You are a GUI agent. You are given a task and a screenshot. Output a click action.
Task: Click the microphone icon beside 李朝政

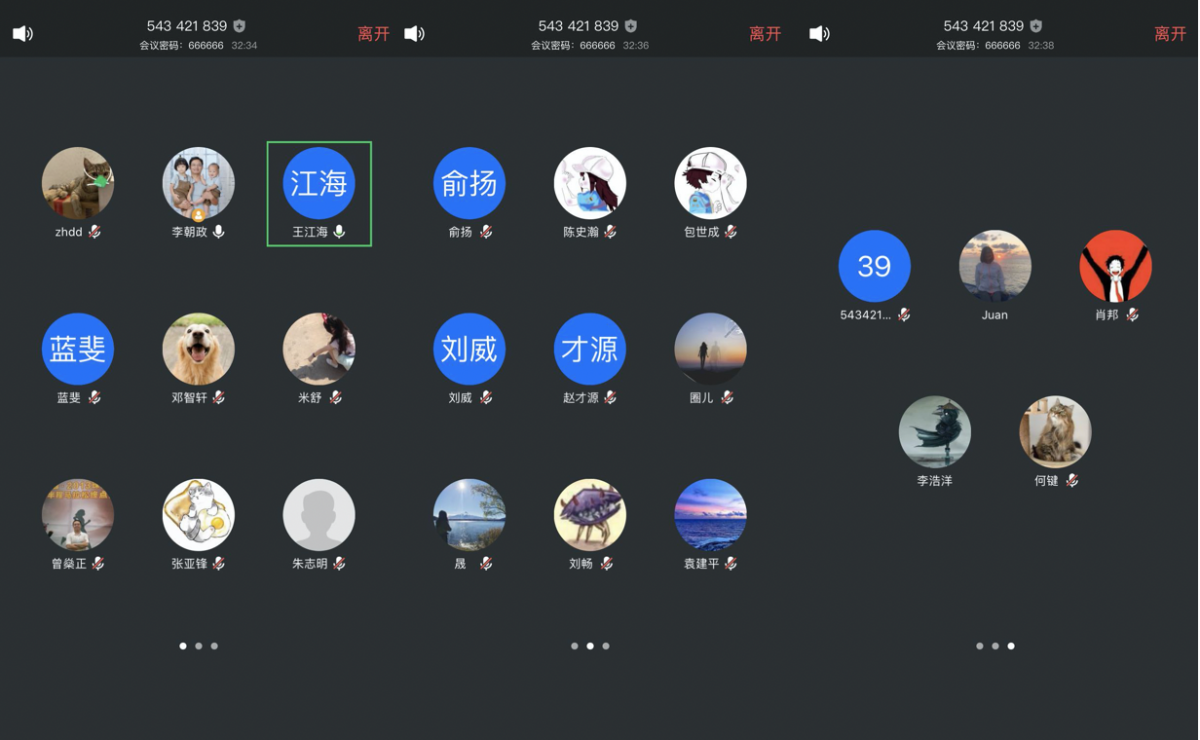[x=219, y=232]
